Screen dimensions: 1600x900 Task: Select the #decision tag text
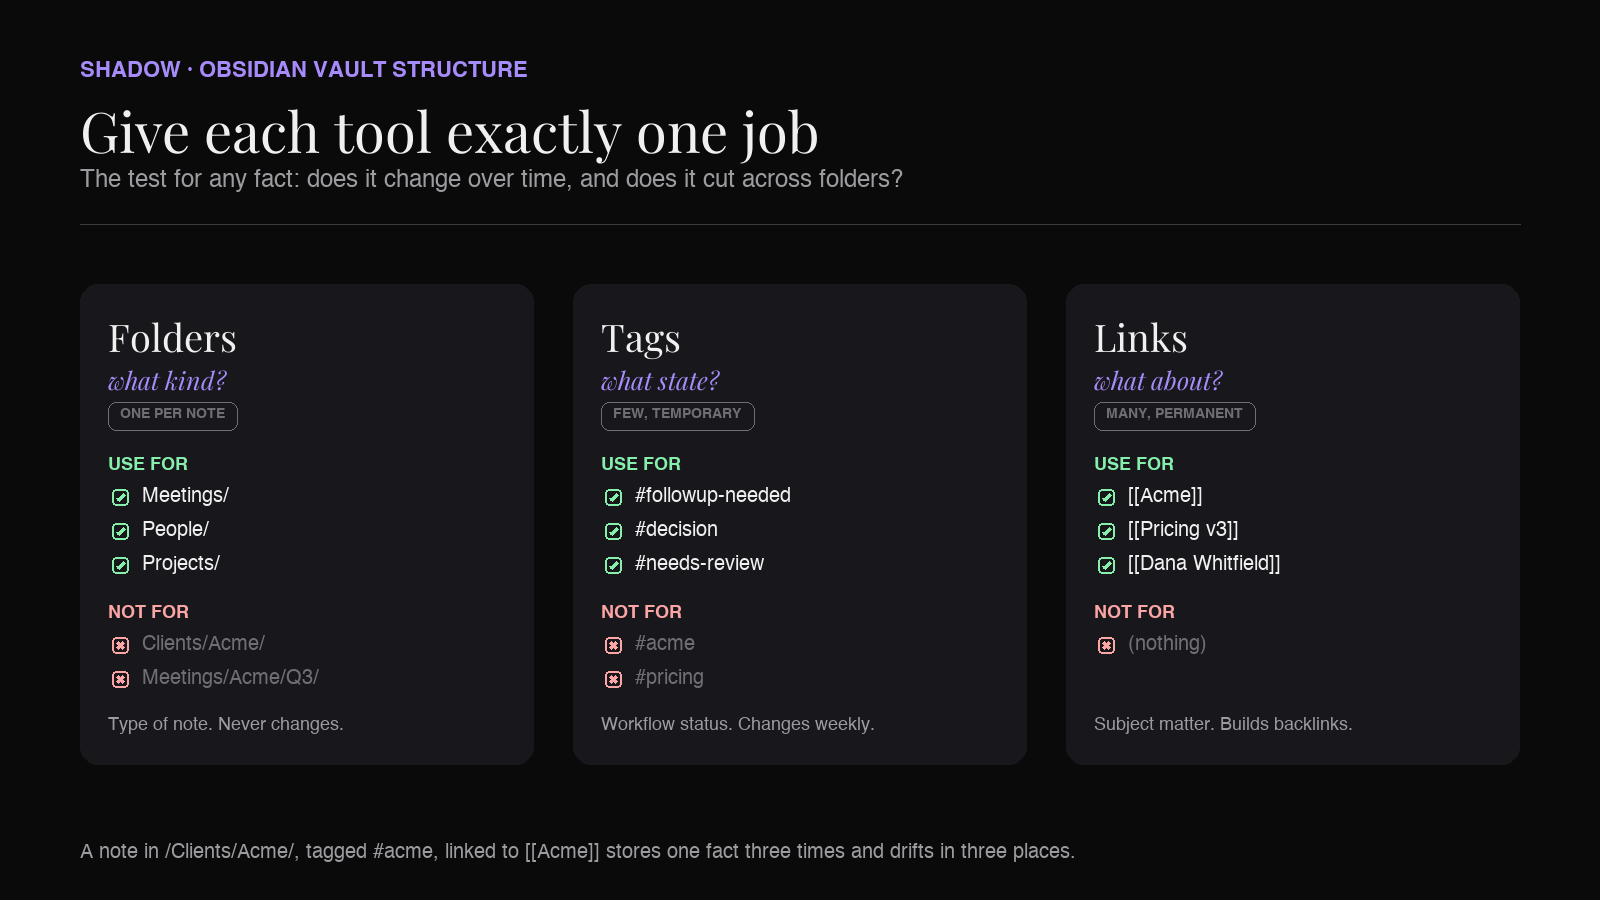pyautogui.click(x=677, y=529)
